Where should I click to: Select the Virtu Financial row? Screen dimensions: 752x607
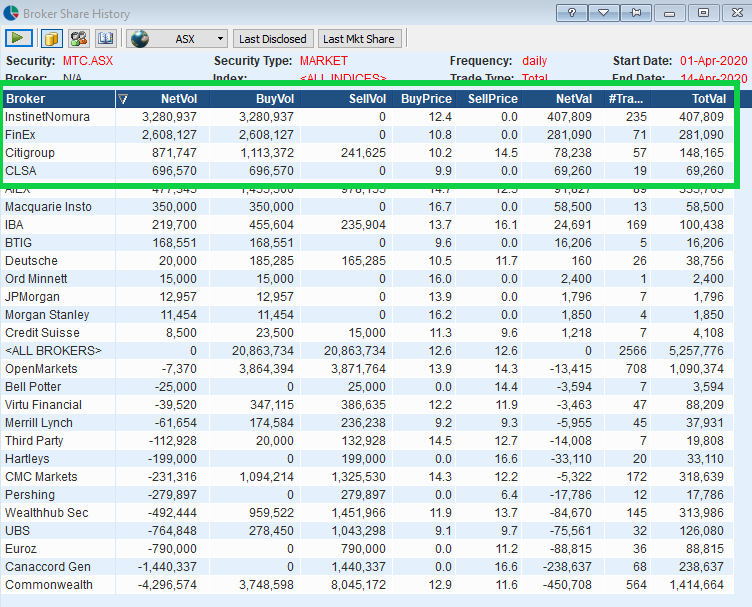368,405
